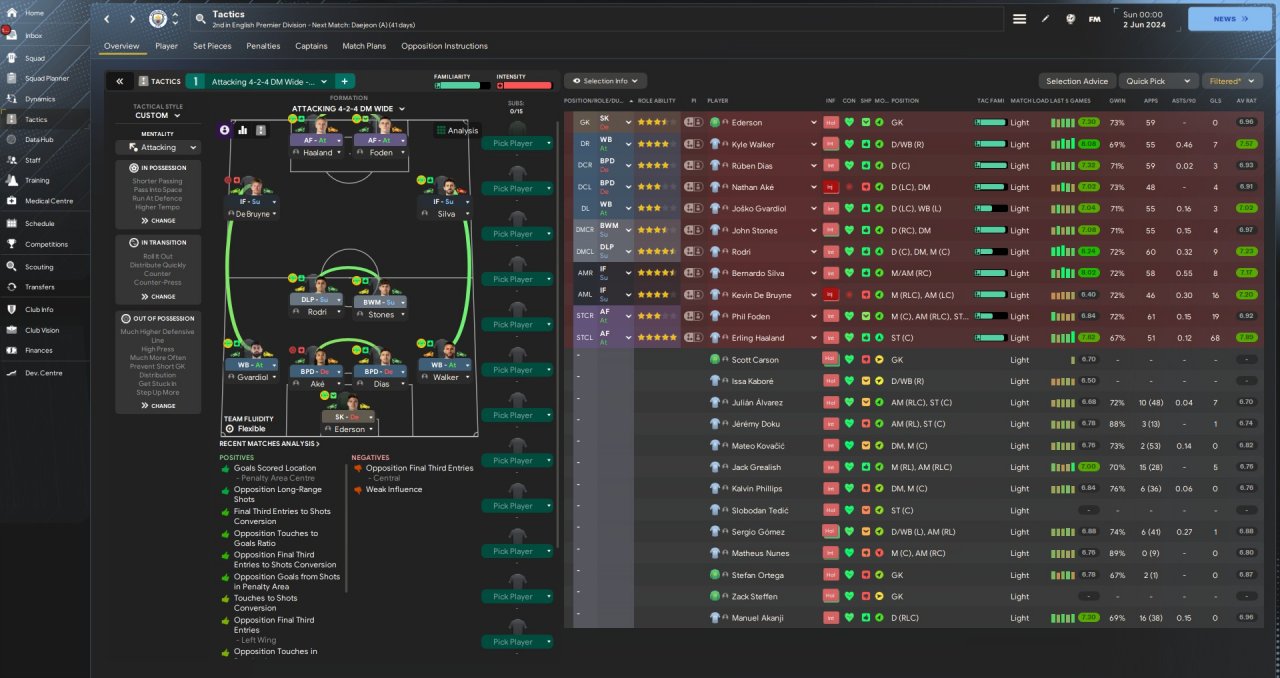Open Recent Matches Analysis link
The image size is (1280, 678).
(269, 443)
